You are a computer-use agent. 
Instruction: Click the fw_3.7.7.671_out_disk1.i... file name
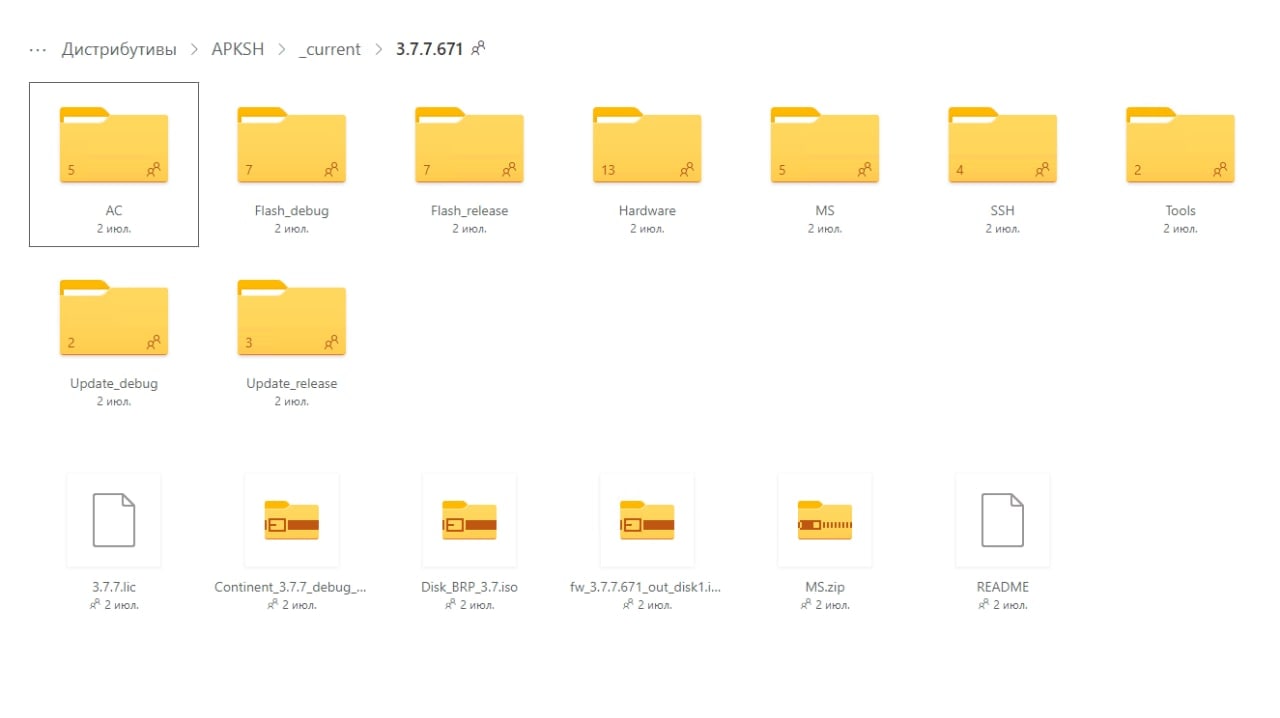coord(647,587)
